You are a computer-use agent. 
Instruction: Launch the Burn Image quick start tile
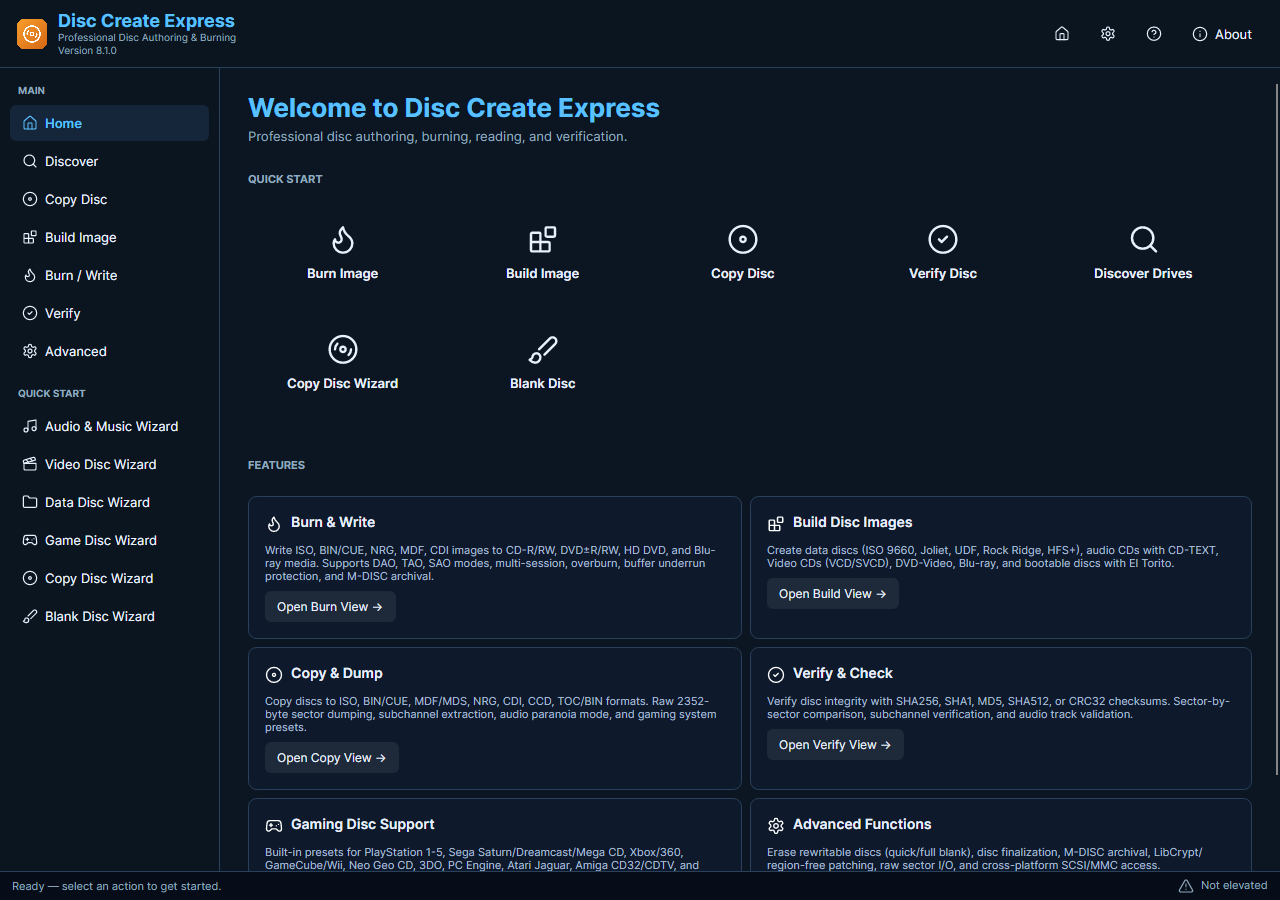tap(343, 253)
